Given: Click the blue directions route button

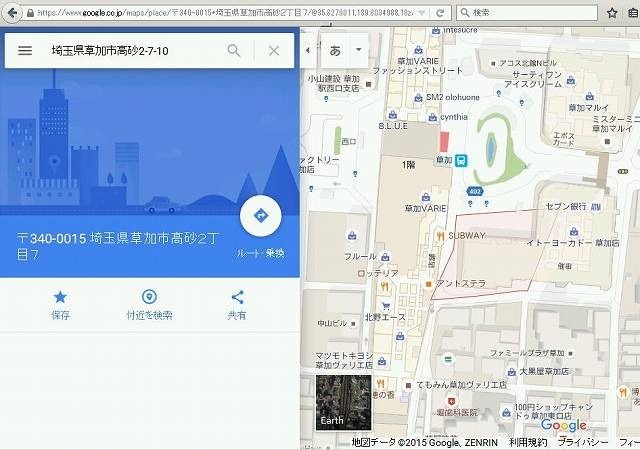Looking at the screenshot, I should pos(261,216).
